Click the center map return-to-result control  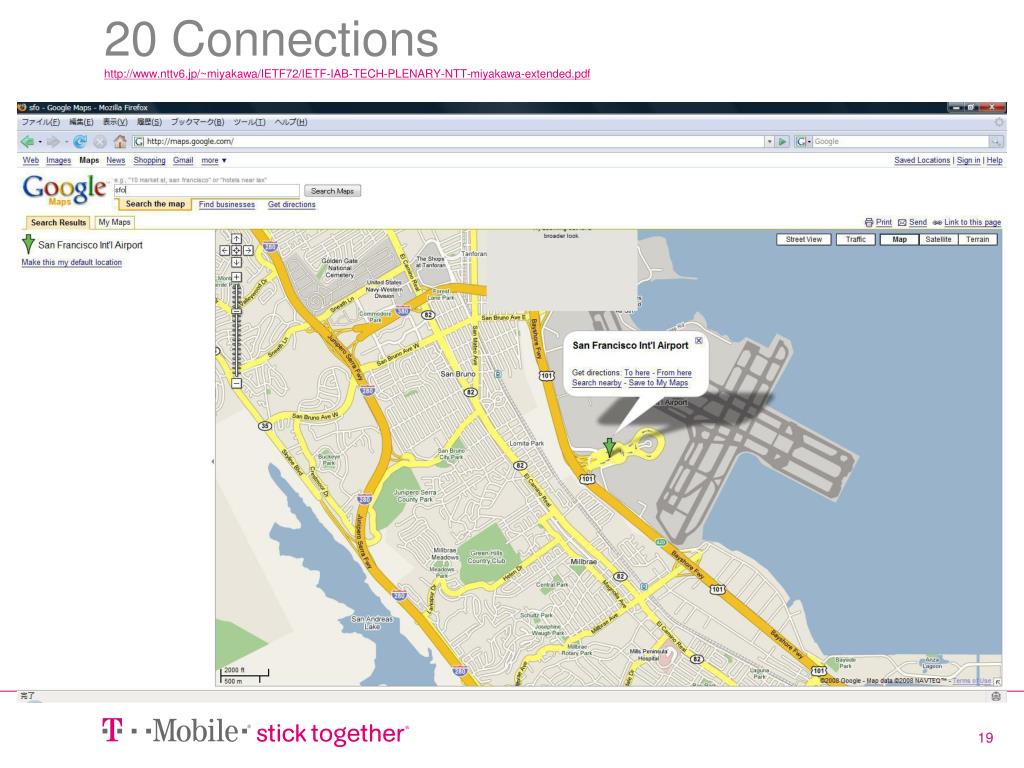pos(236,250)
